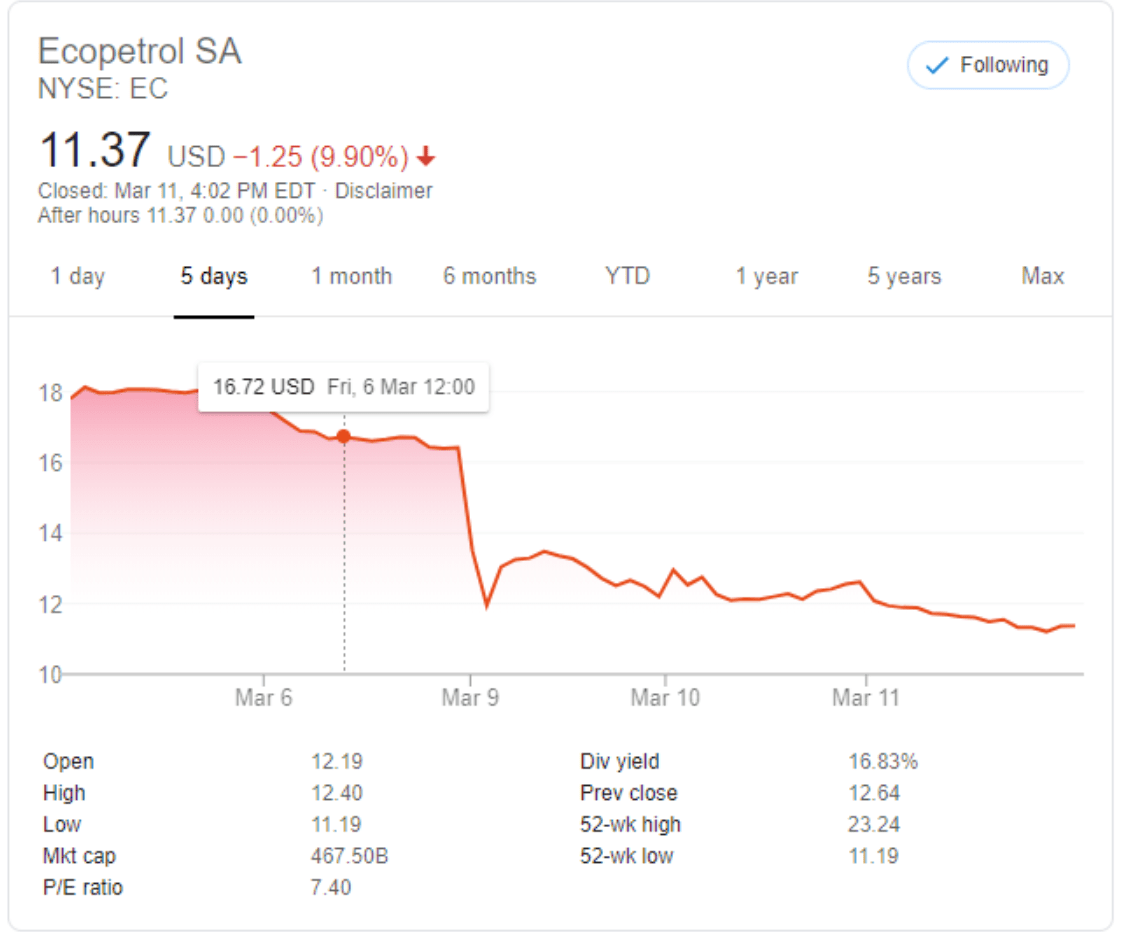Click the Mar 9 axis label

tap(469, 697)
